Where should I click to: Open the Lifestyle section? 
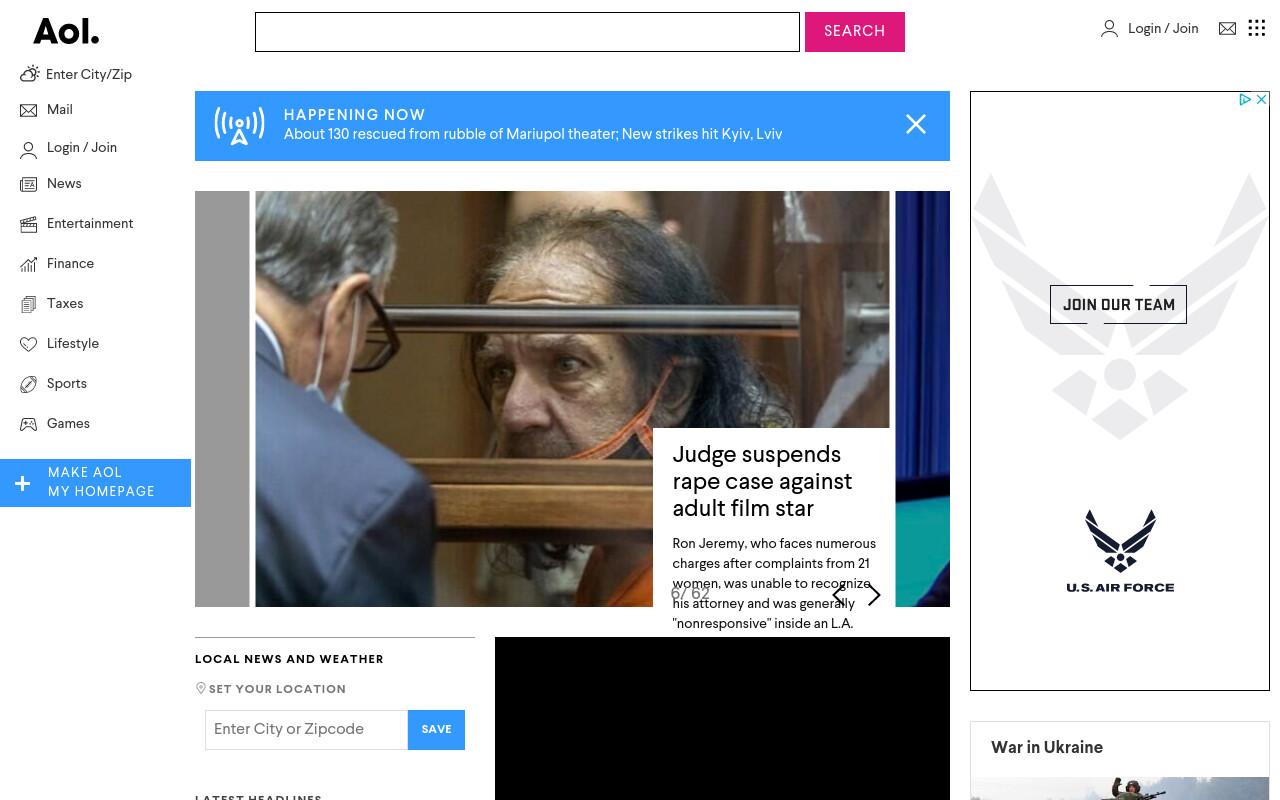[x=73, y=343]
